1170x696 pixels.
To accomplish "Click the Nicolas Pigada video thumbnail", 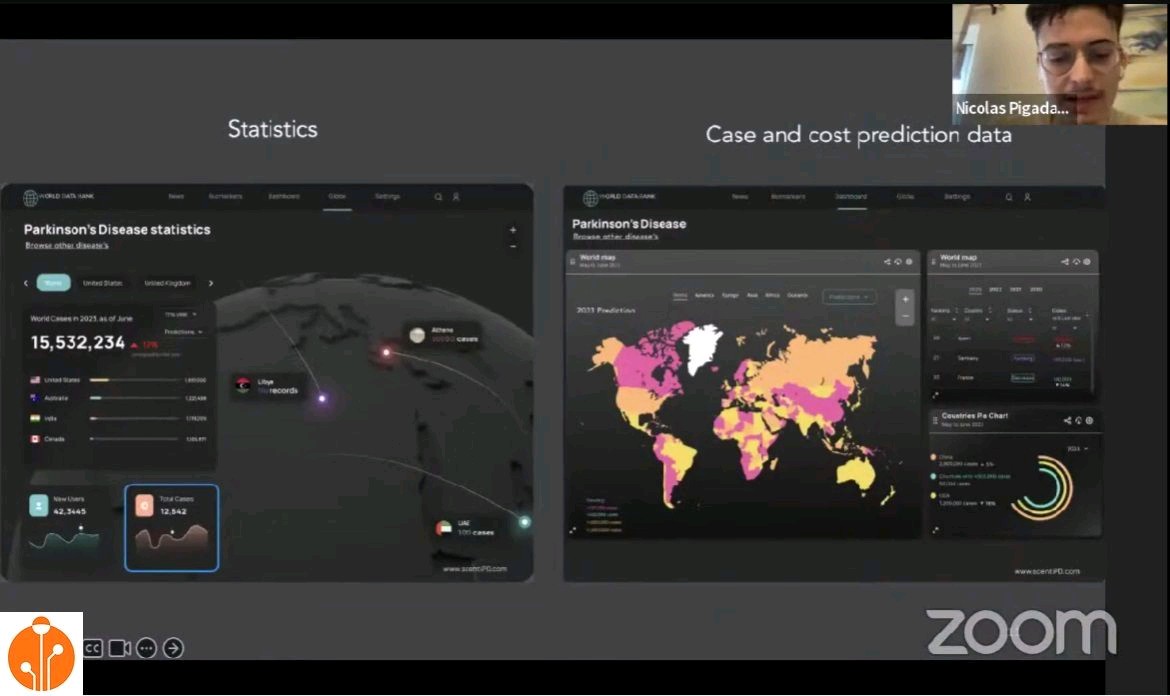I will point(1060,63).
